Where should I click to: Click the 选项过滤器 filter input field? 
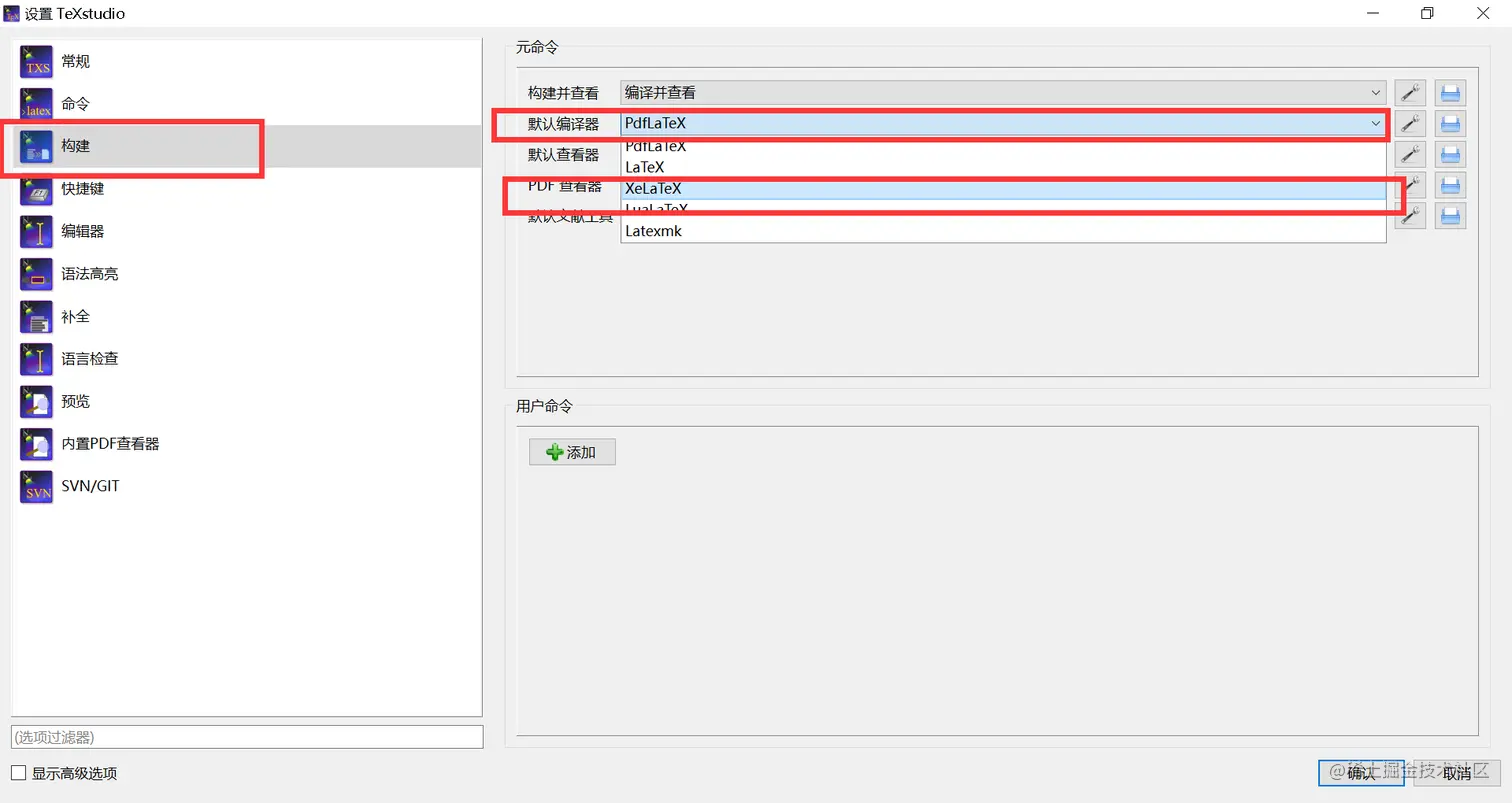[x=247, y=737]
